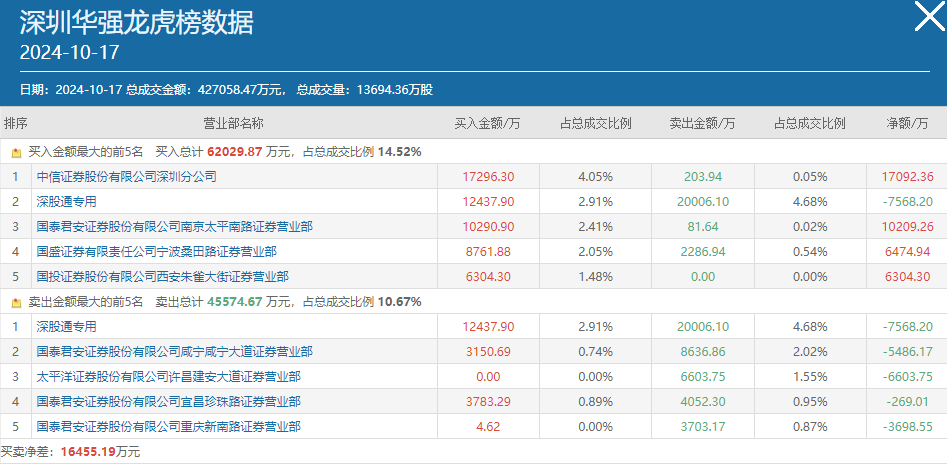Click the 营业部名称 column header
The width and height of the screenshot is (947, 466).
[x=234, y=124]
